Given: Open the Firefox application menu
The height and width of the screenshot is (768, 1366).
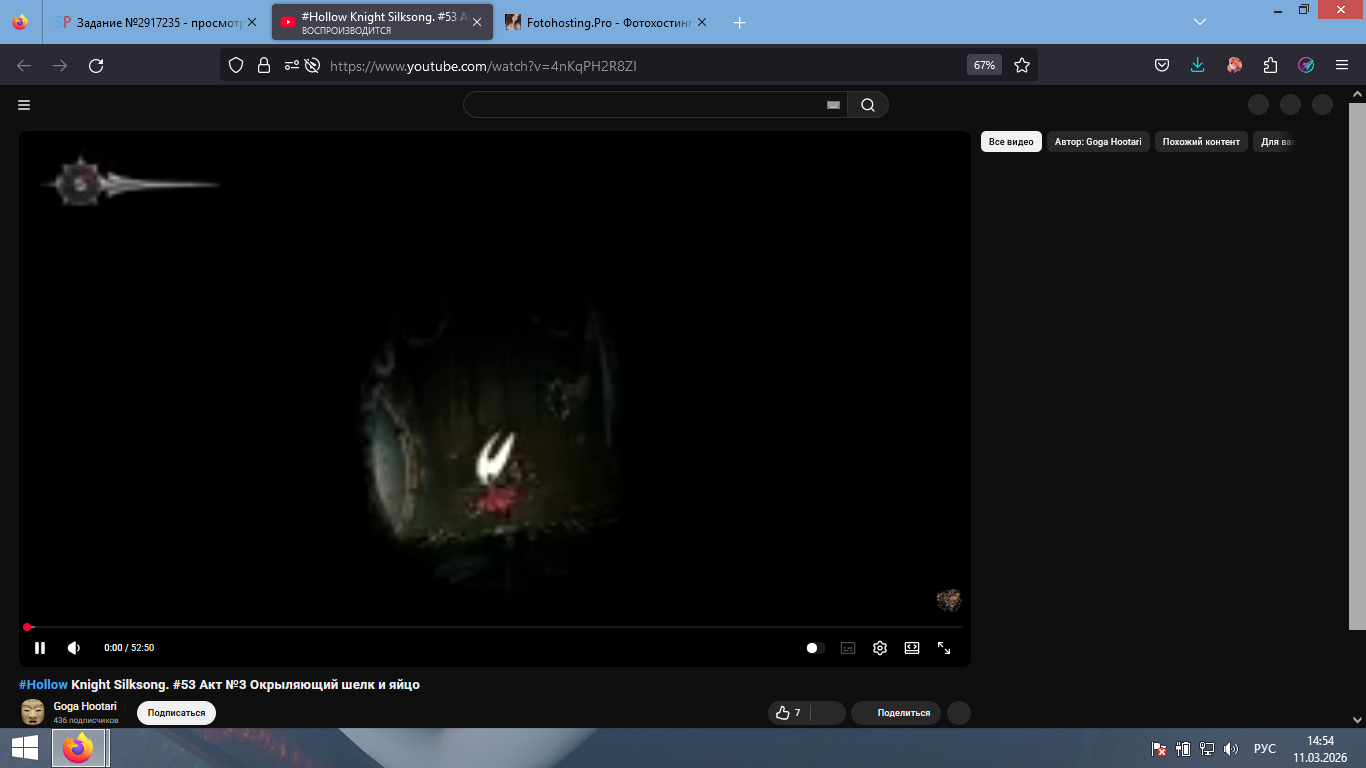Looking at the screenshot, I should click(1342, 65).
